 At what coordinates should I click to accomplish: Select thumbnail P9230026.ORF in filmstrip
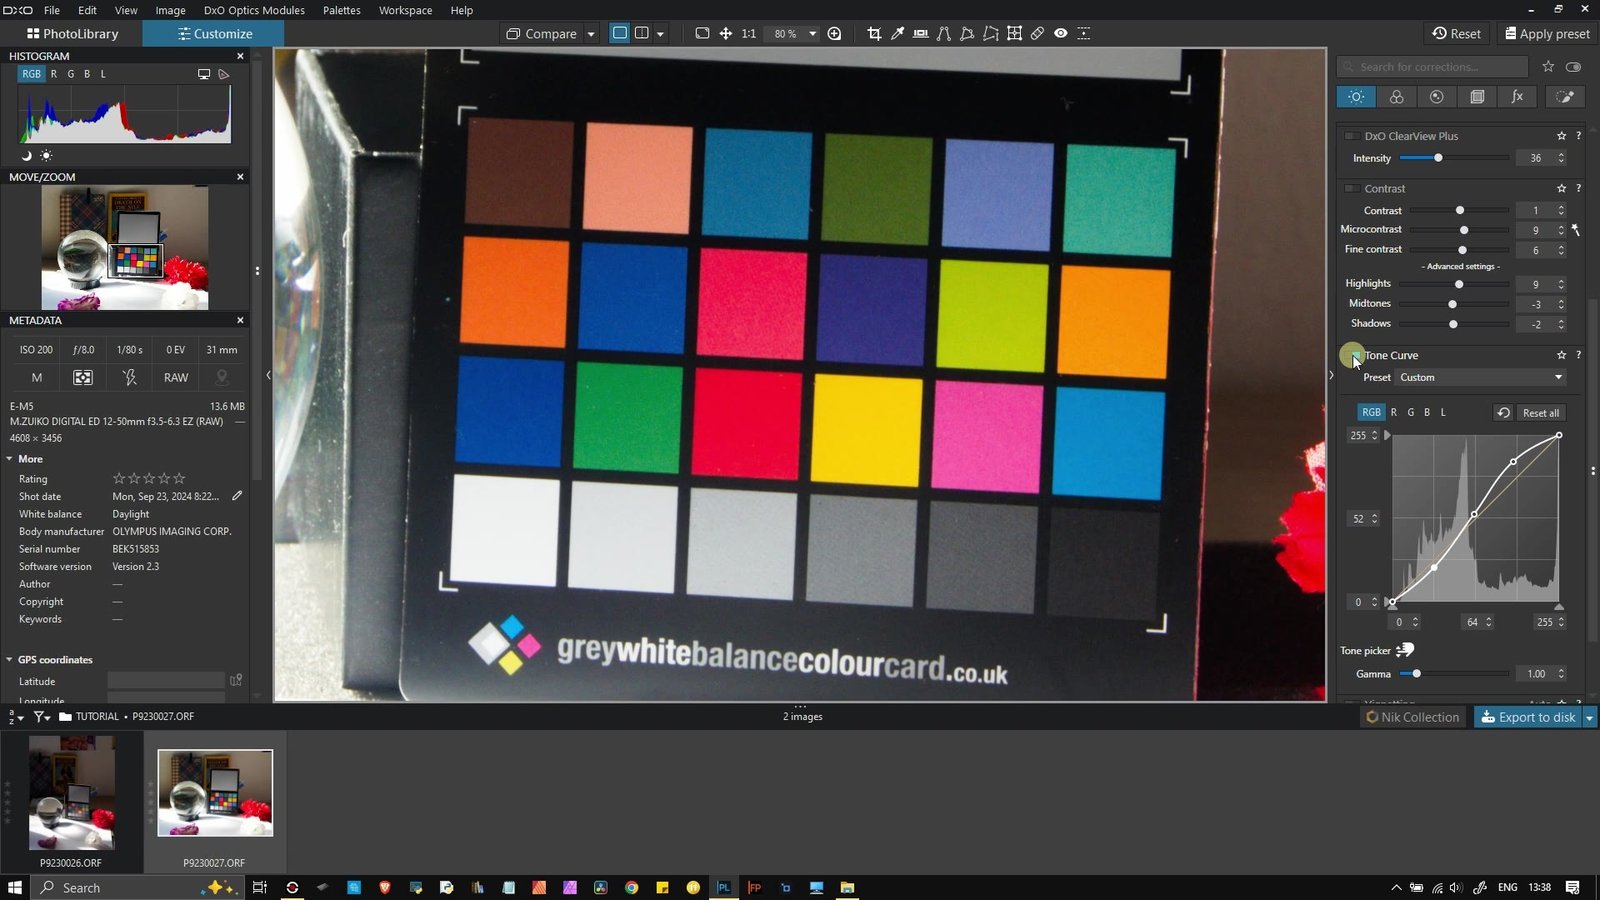71,793
